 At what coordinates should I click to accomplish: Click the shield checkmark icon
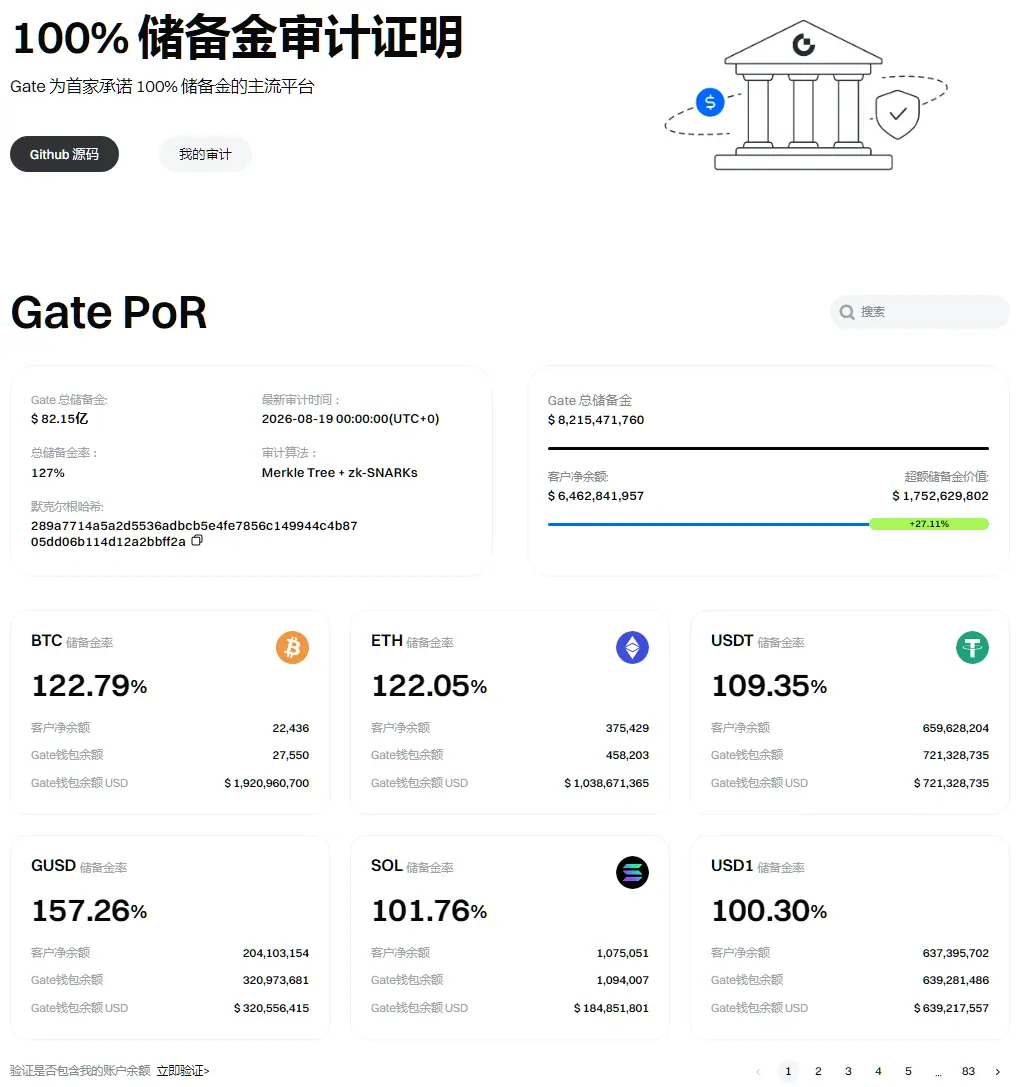897,114
